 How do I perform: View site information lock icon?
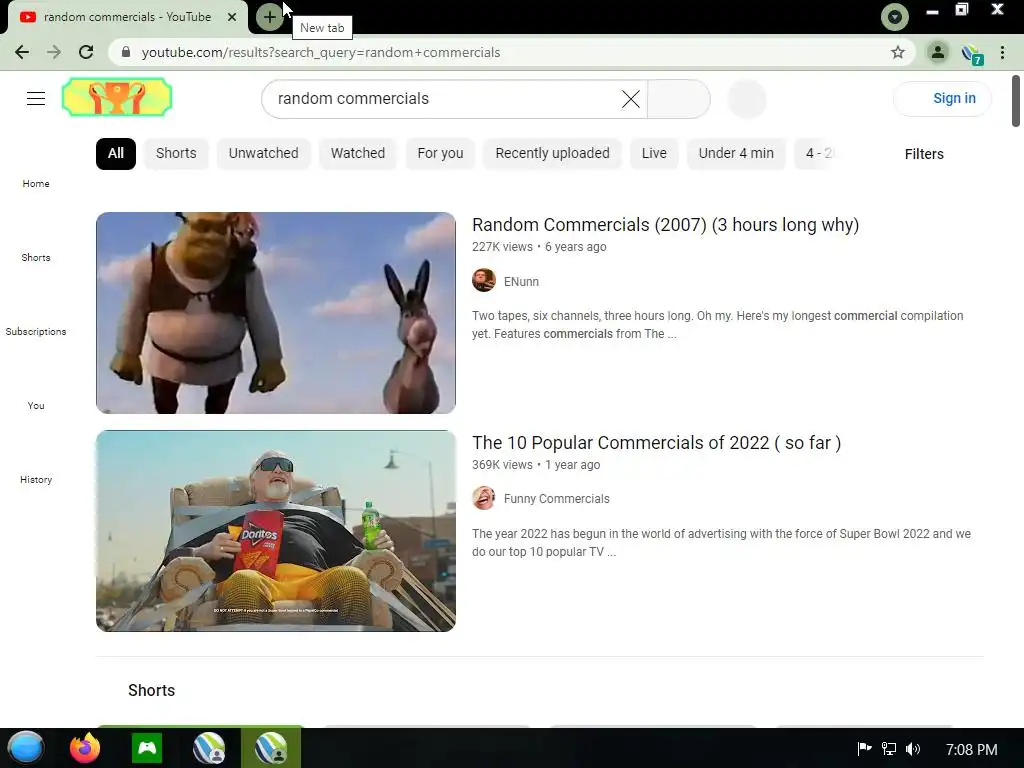coord(126,52)
